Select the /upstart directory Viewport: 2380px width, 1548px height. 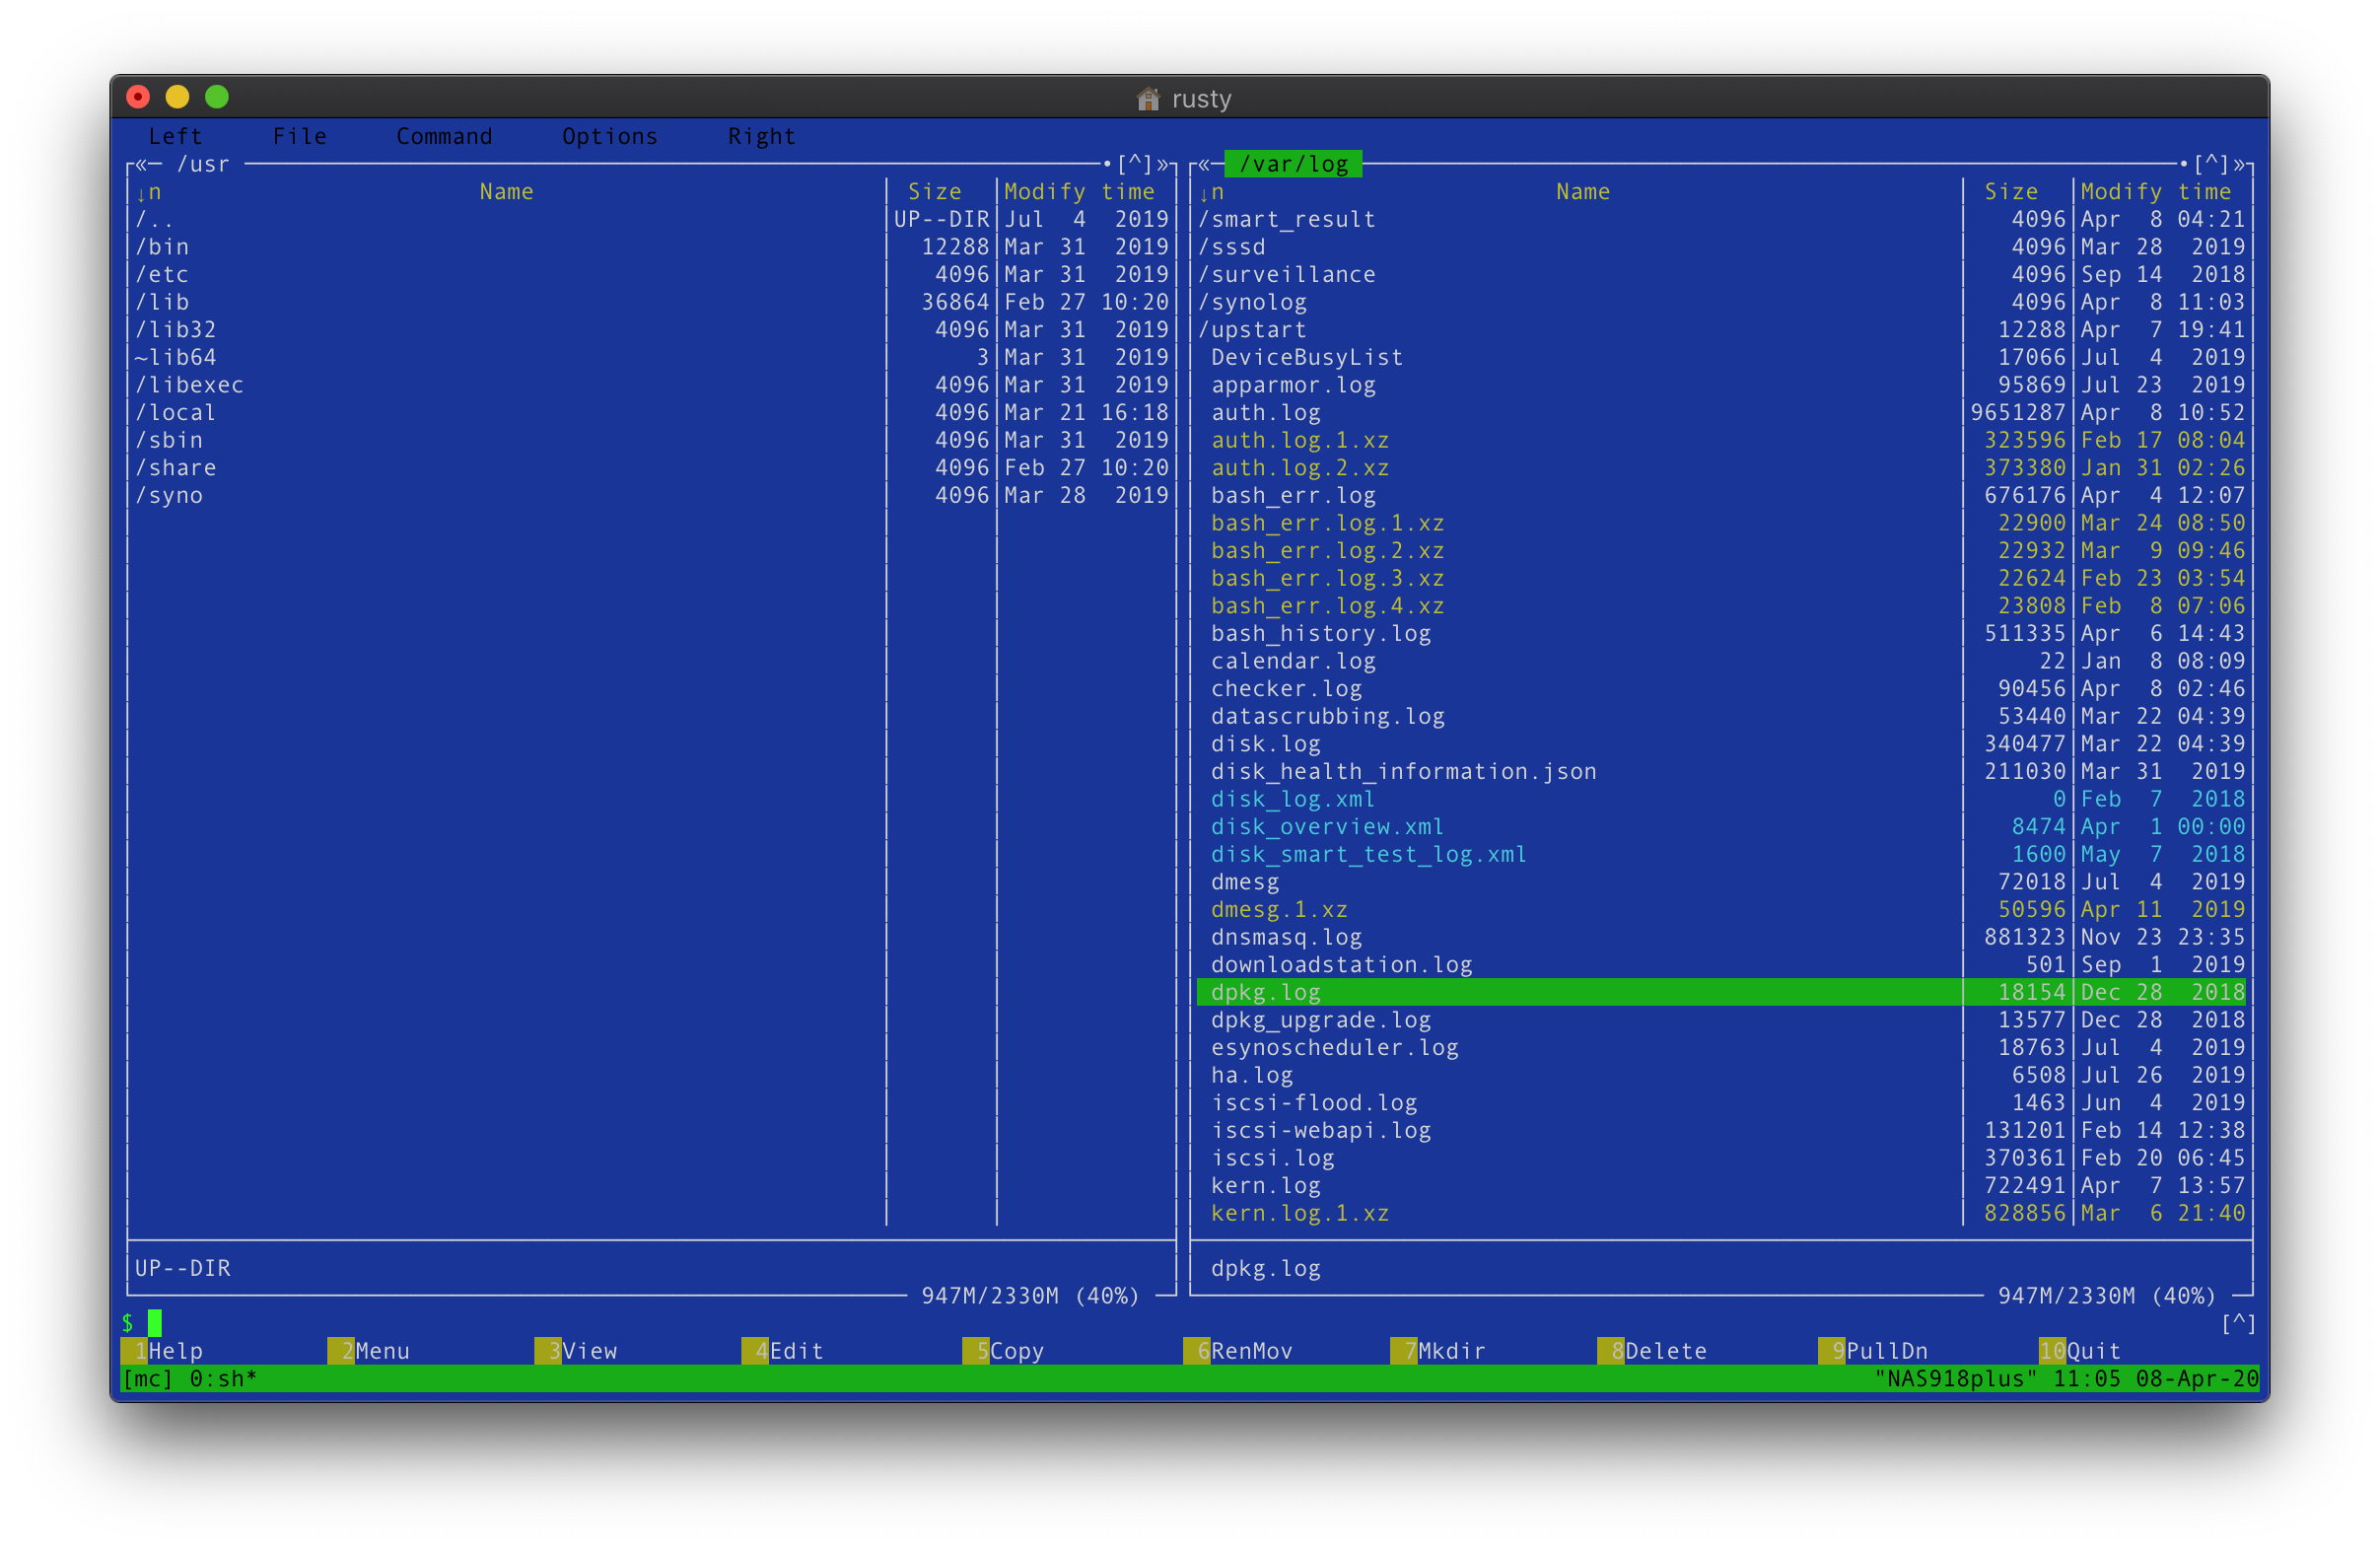1721,330
